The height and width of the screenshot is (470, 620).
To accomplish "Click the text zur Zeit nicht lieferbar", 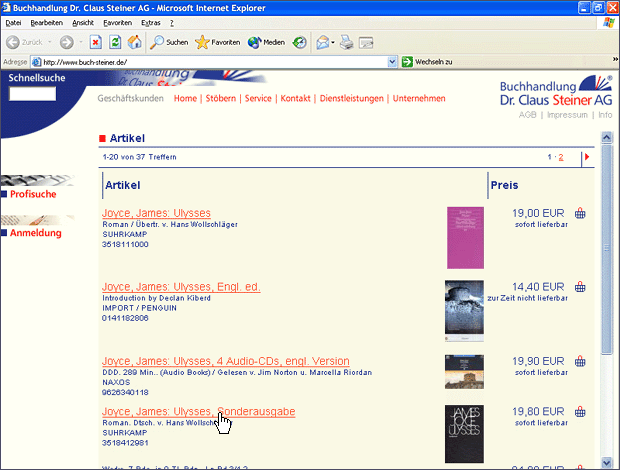I will [527, 298].
